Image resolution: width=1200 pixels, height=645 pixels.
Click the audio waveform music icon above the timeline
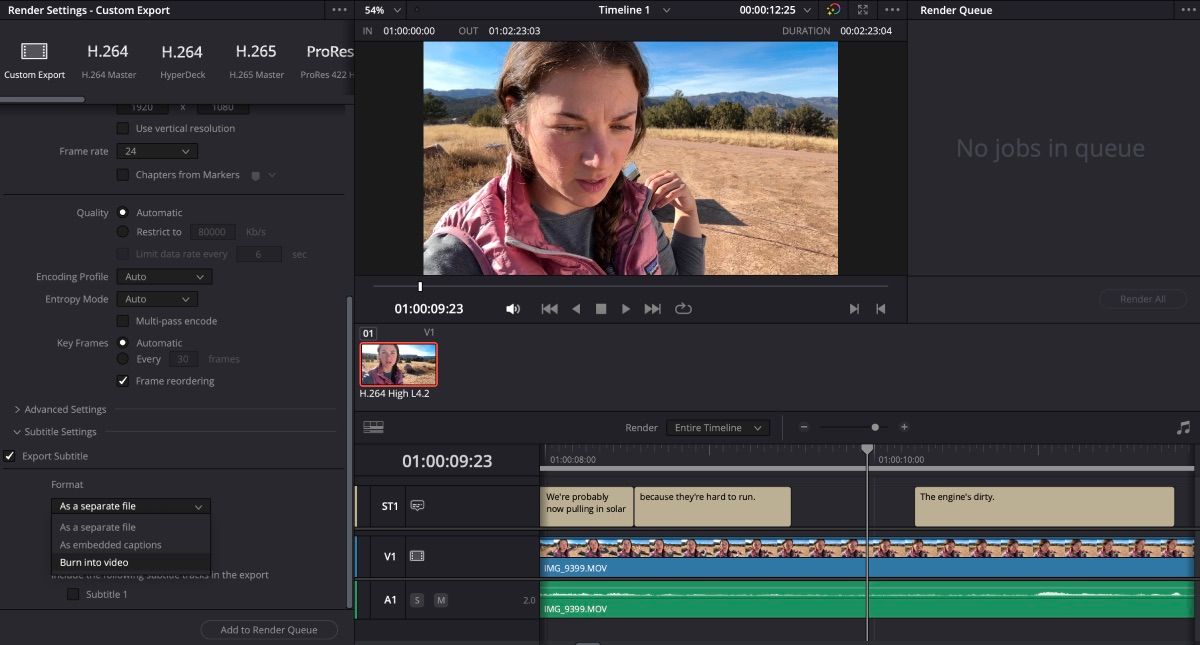pyautogui.click(x=1183, y=427)
